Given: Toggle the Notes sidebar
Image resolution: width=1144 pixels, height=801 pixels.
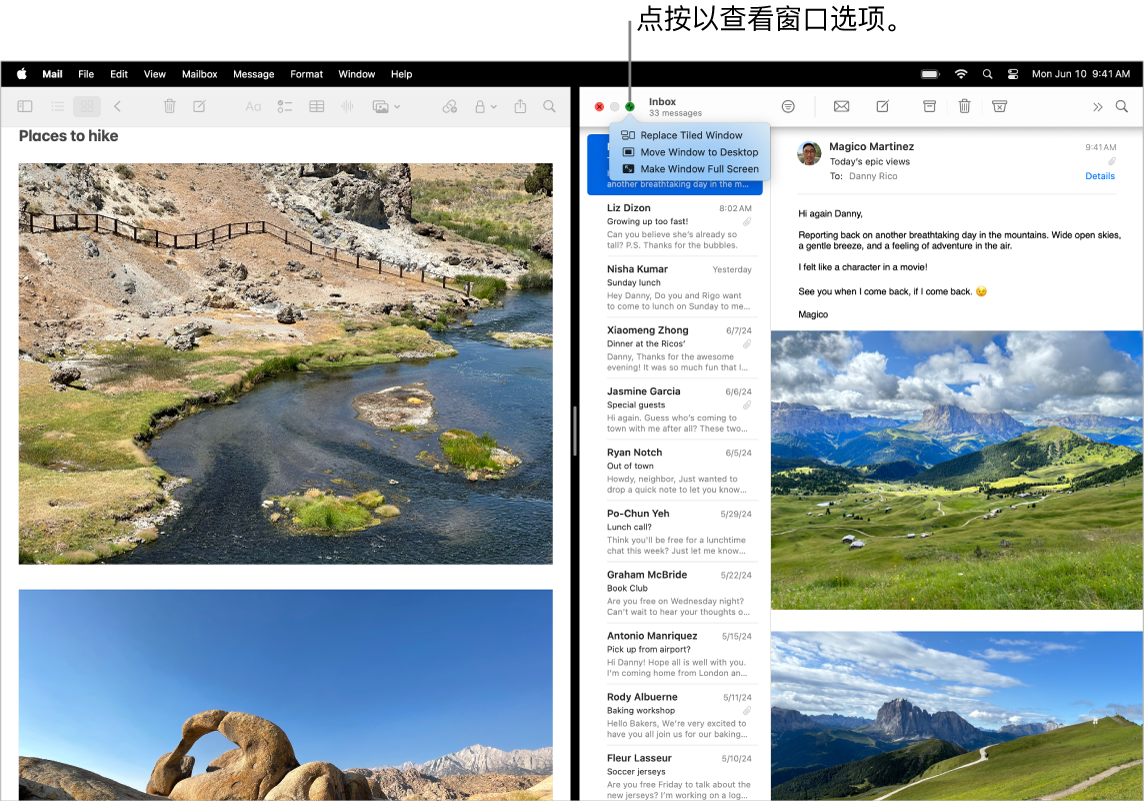Looking at the screenshot, I should [25, 106].
